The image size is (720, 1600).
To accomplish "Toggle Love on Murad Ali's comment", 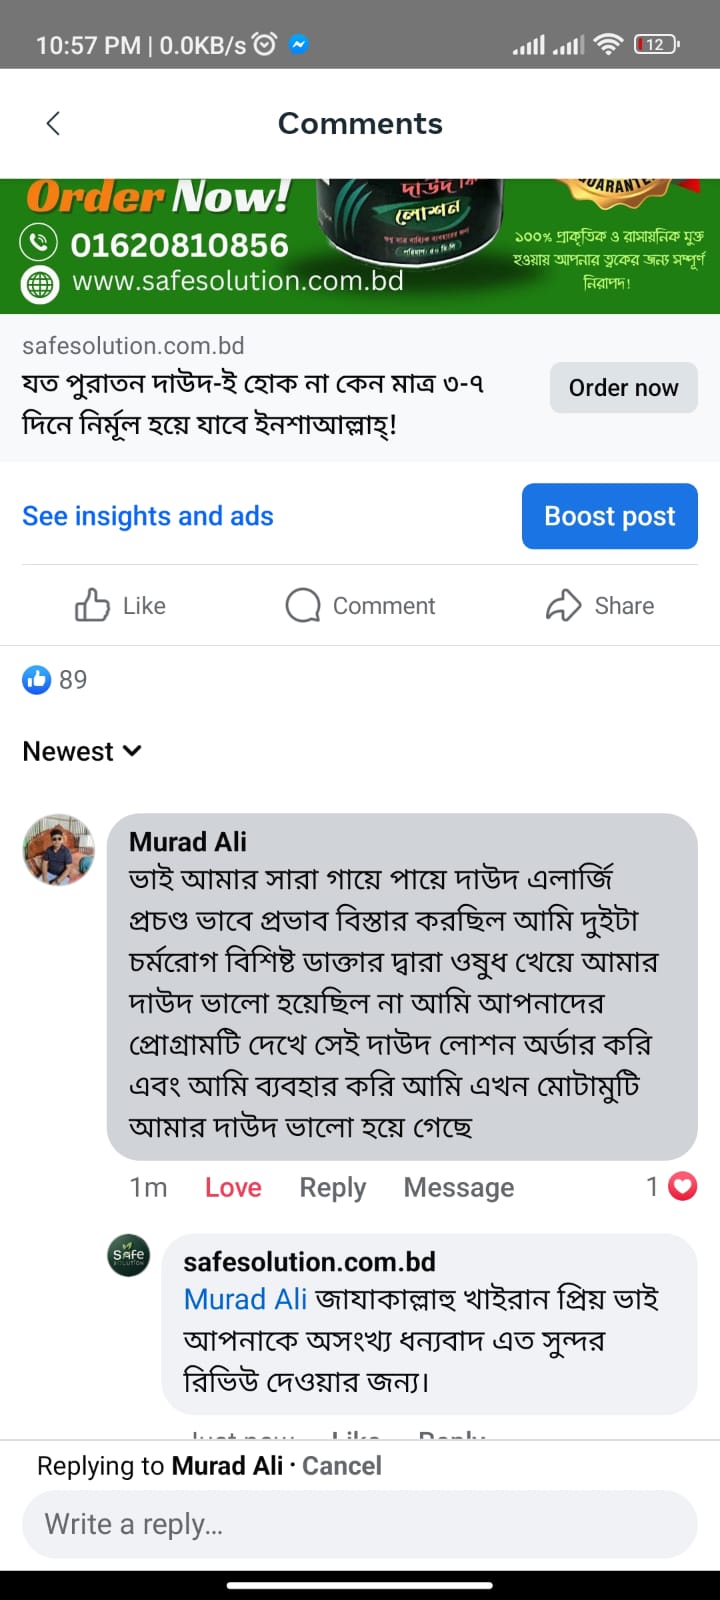I will (233, 1187).
